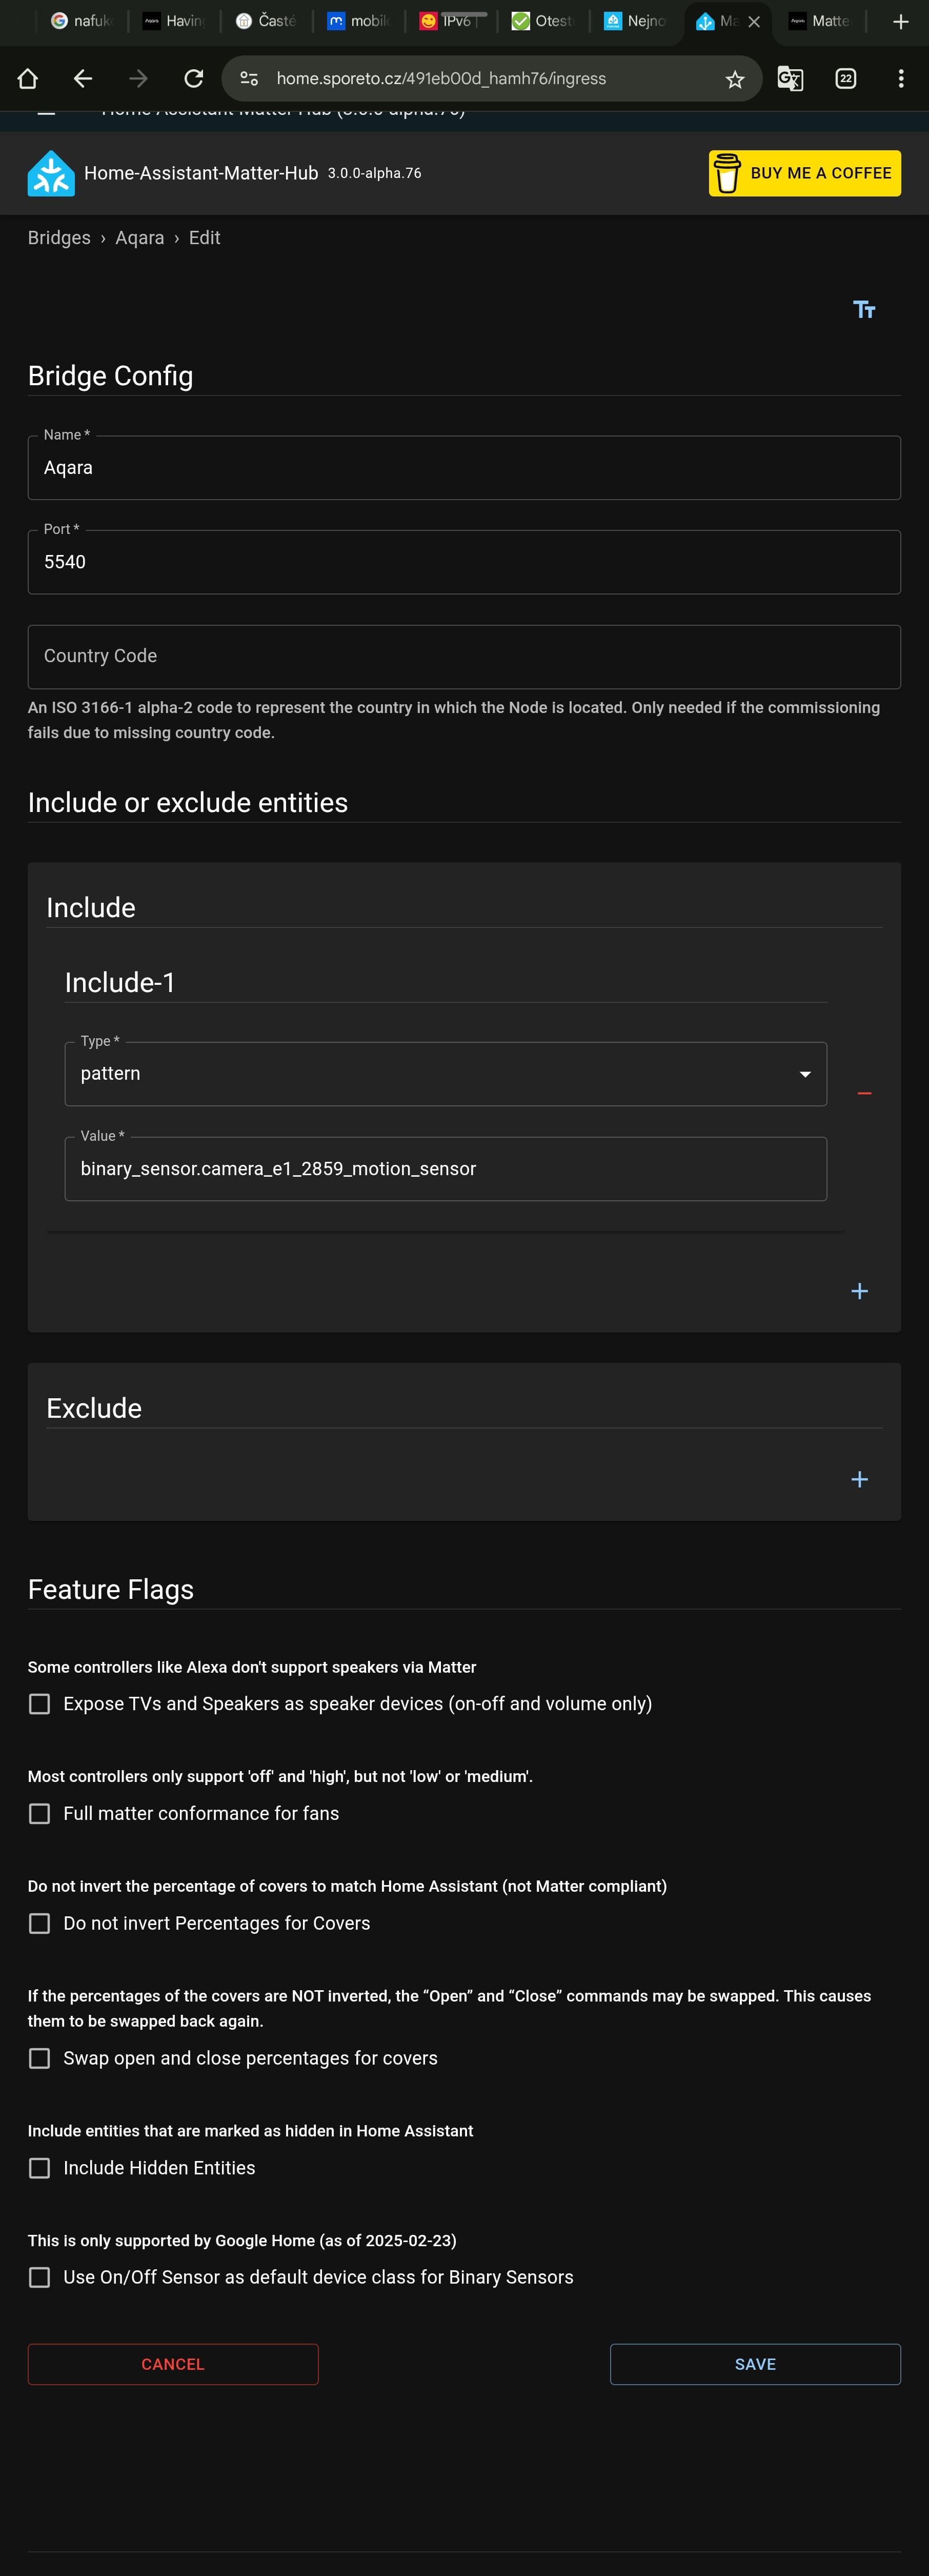Screen dimensions: 929x2576
Task: Open the Type dropdown showing pattern
Action: point(445,1074)
